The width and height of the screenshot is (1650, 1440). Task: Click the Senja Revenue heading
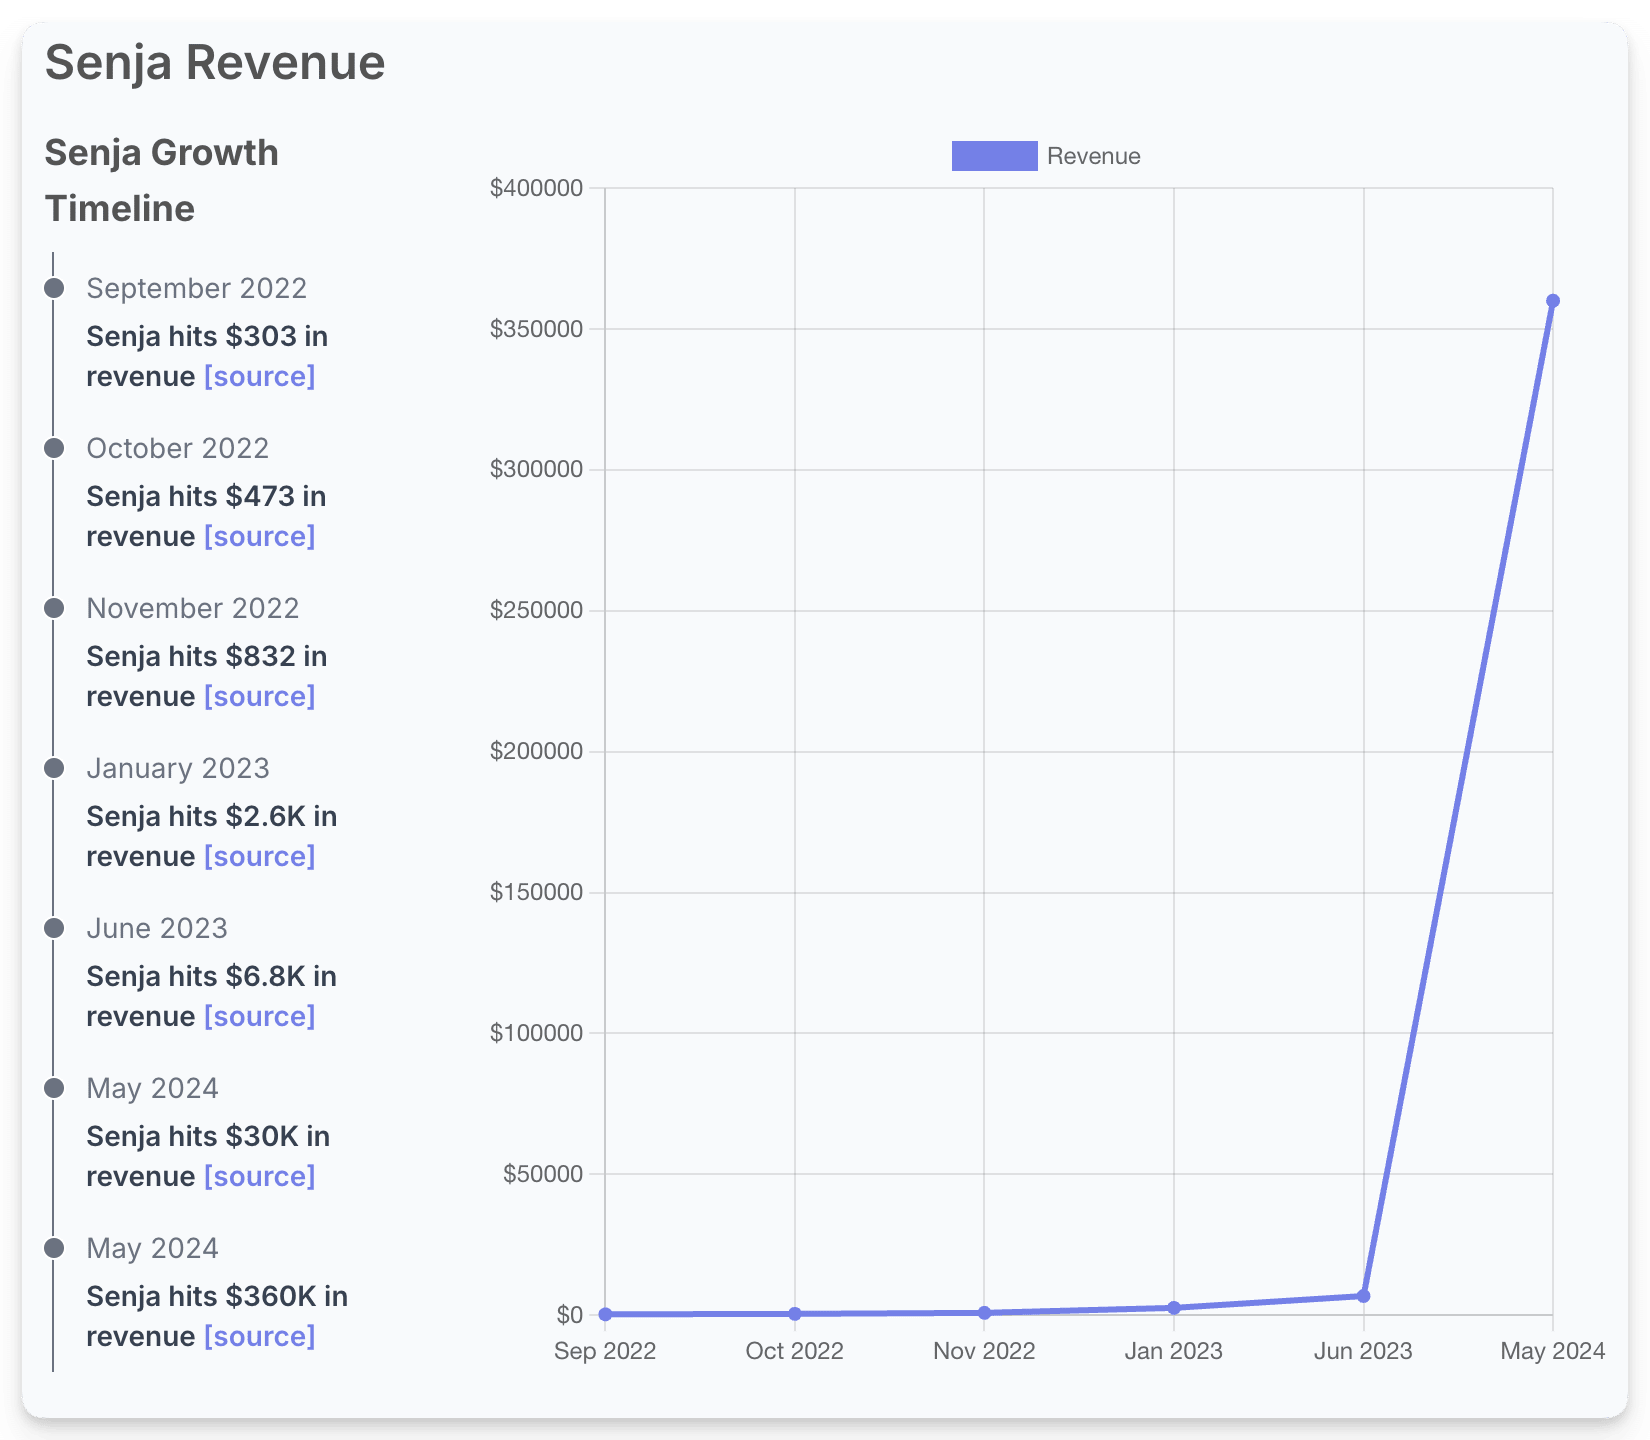pyautogui.click(x=215, y=62)
